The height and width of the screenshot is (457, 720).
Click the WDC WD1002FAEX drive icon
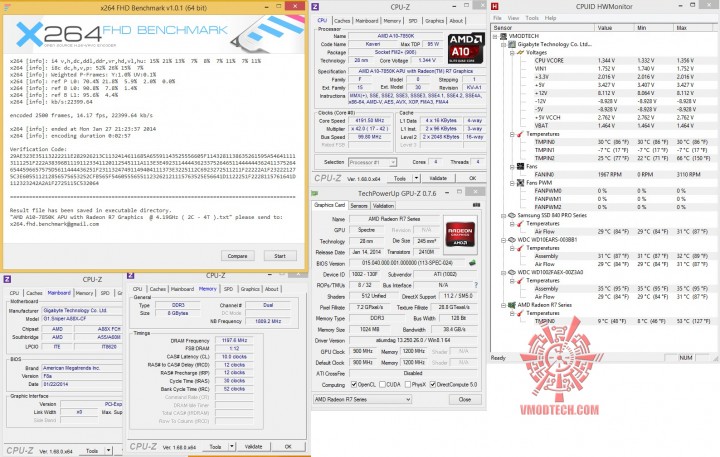tap(512, 272)
